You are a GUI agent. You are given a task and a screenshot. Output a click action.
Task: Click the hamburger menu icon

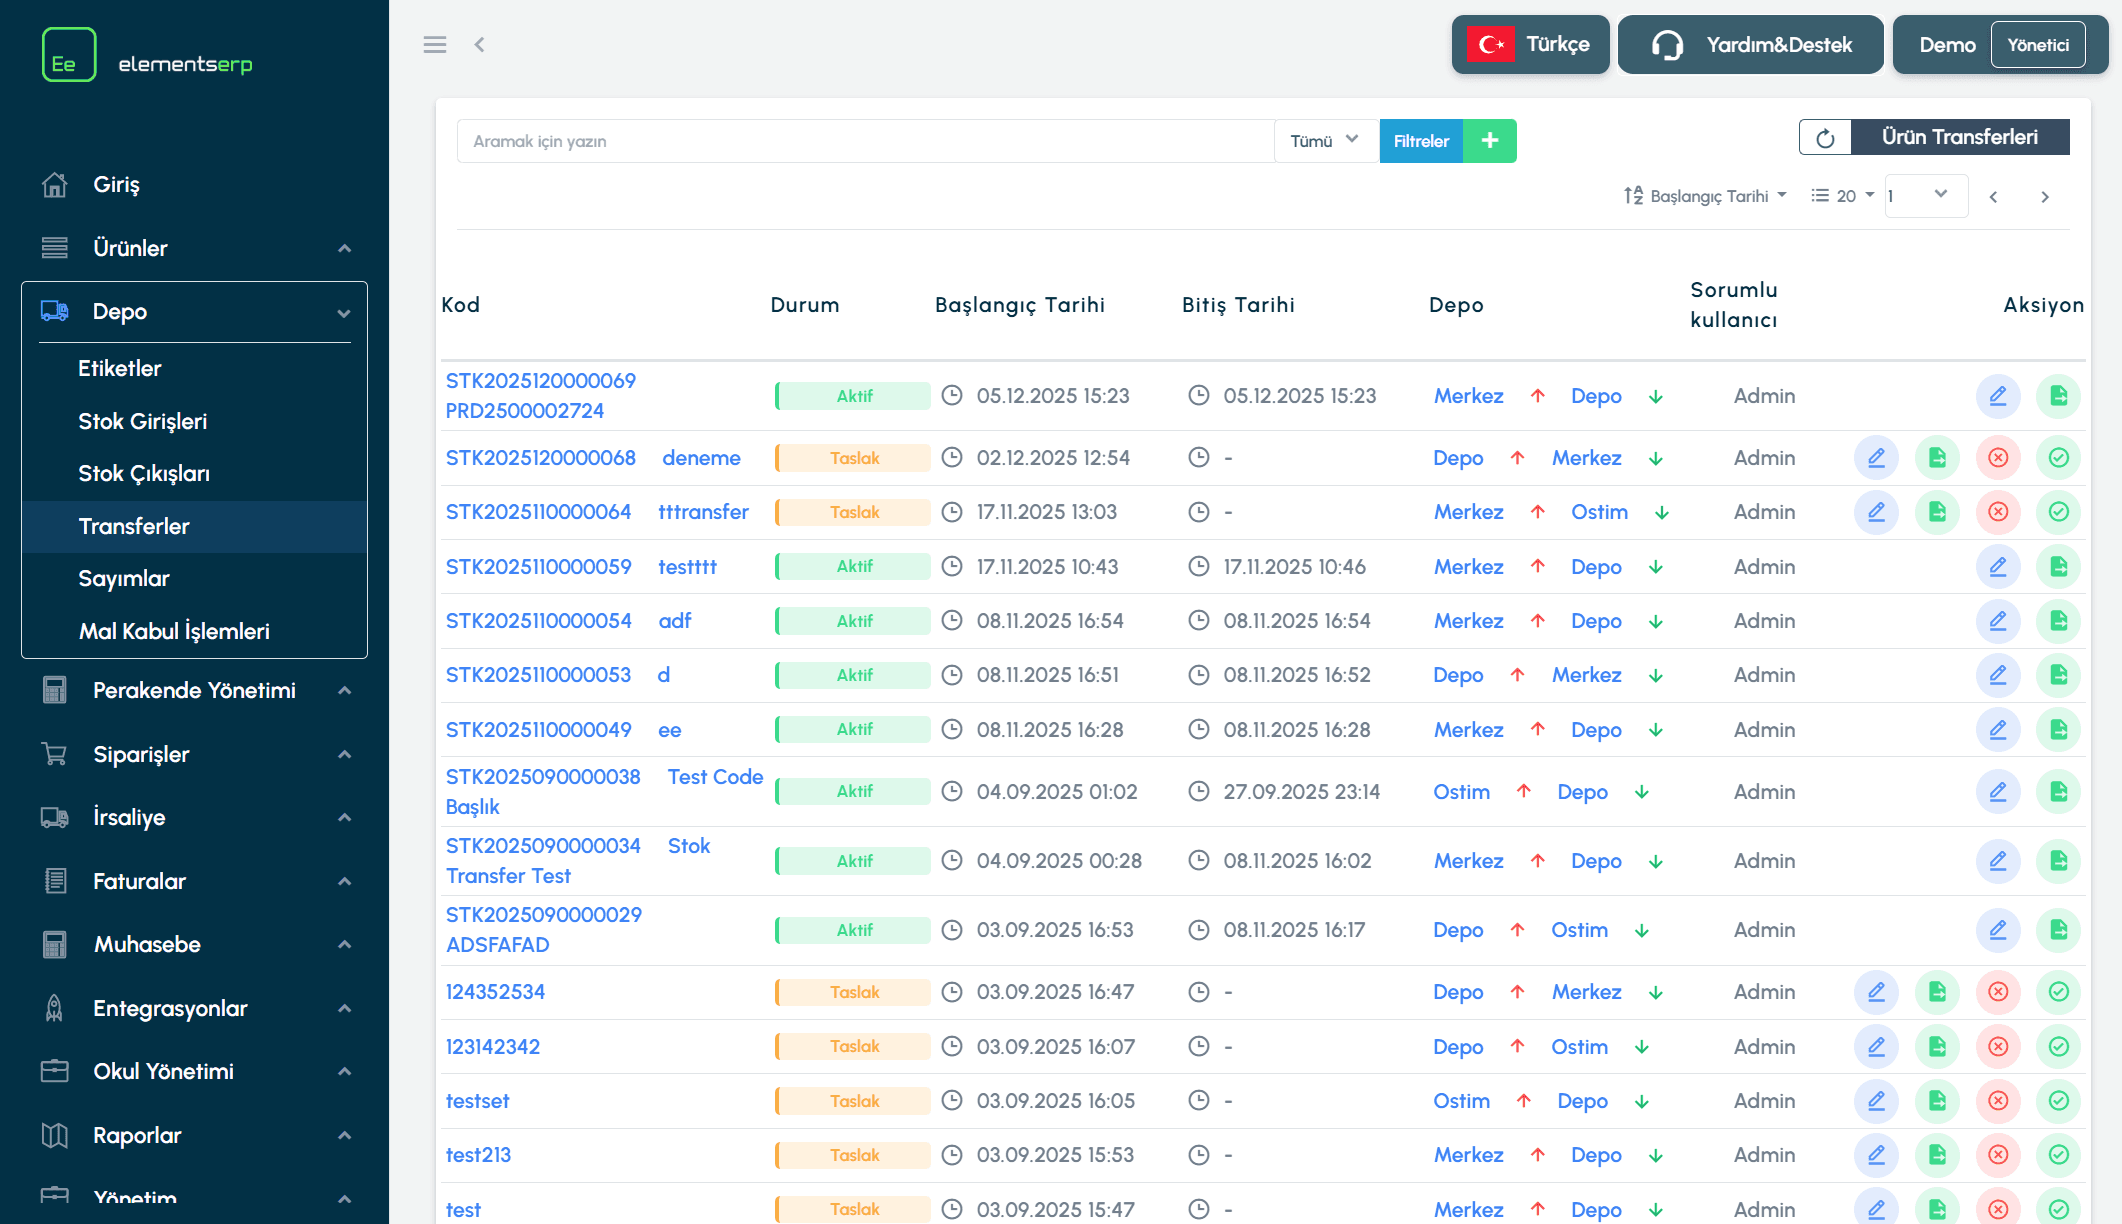(434, 44)
